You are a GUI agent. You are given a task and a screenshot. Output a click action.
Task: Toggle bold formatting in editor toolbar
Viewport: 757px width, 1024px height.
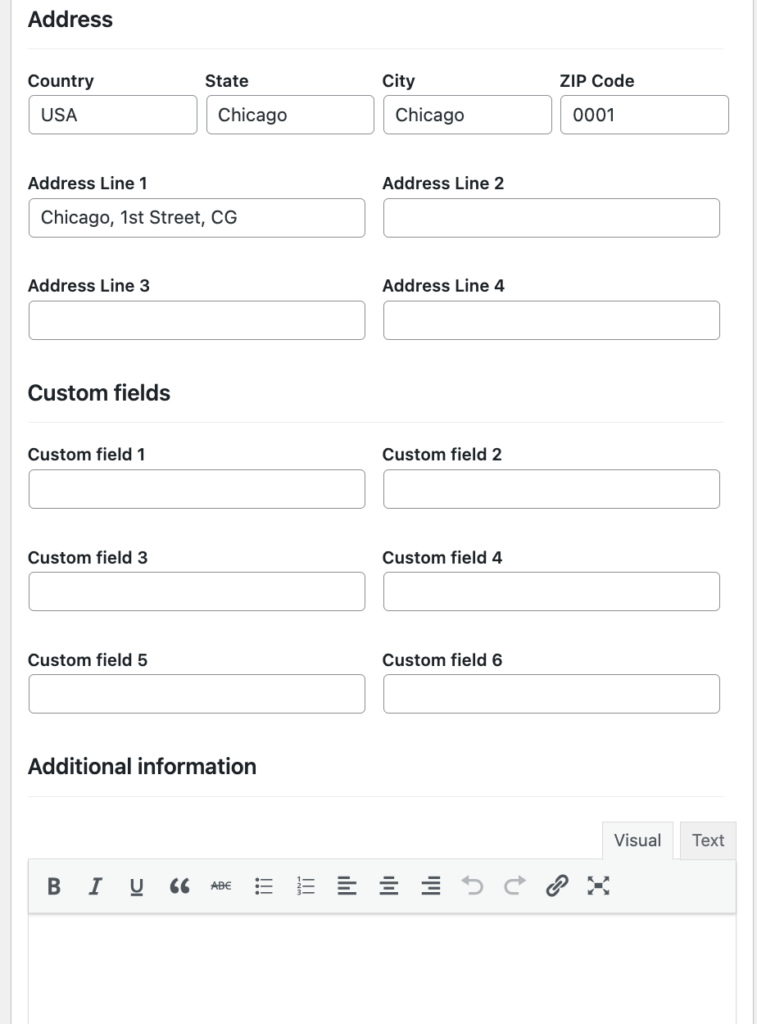click(x=54, y=886)
